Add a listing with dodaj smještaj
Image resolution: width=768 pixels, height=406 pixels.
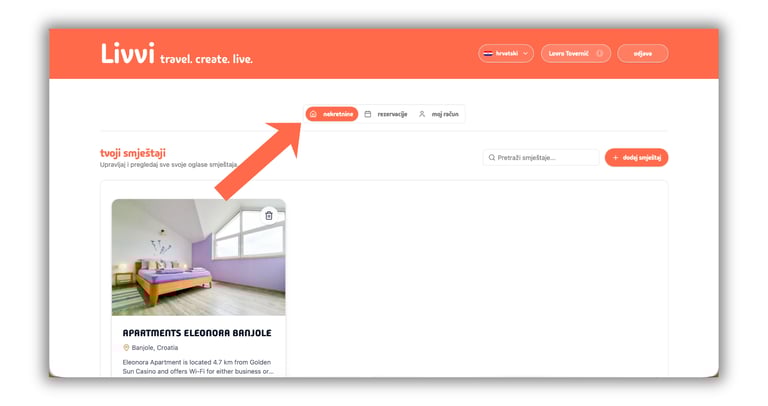[636, 158]
